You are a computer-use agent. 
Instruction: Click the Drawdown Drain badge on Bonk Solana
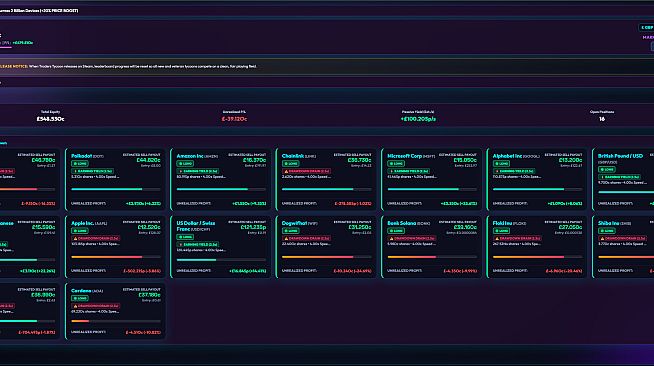coord(412,238)
